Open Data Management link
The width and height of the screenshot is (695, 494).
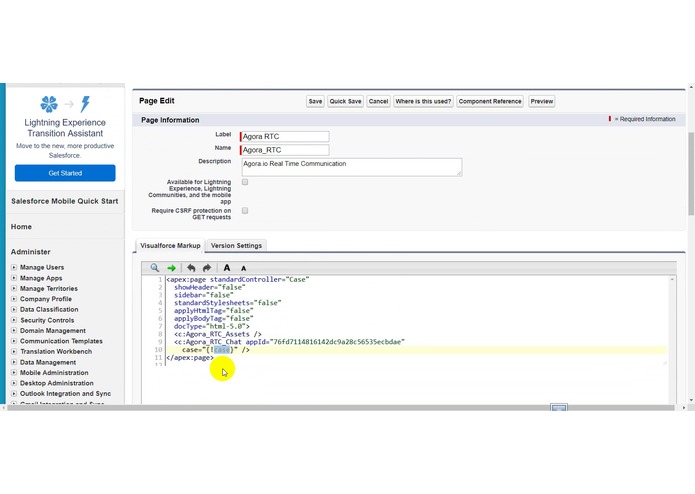click(x=48, y=362)
